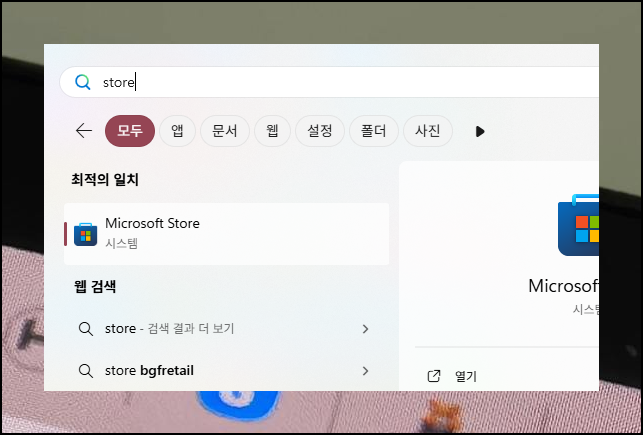Click 열기 to open Microsoft Store
This screenshot has width=643, height=435.
466,376
